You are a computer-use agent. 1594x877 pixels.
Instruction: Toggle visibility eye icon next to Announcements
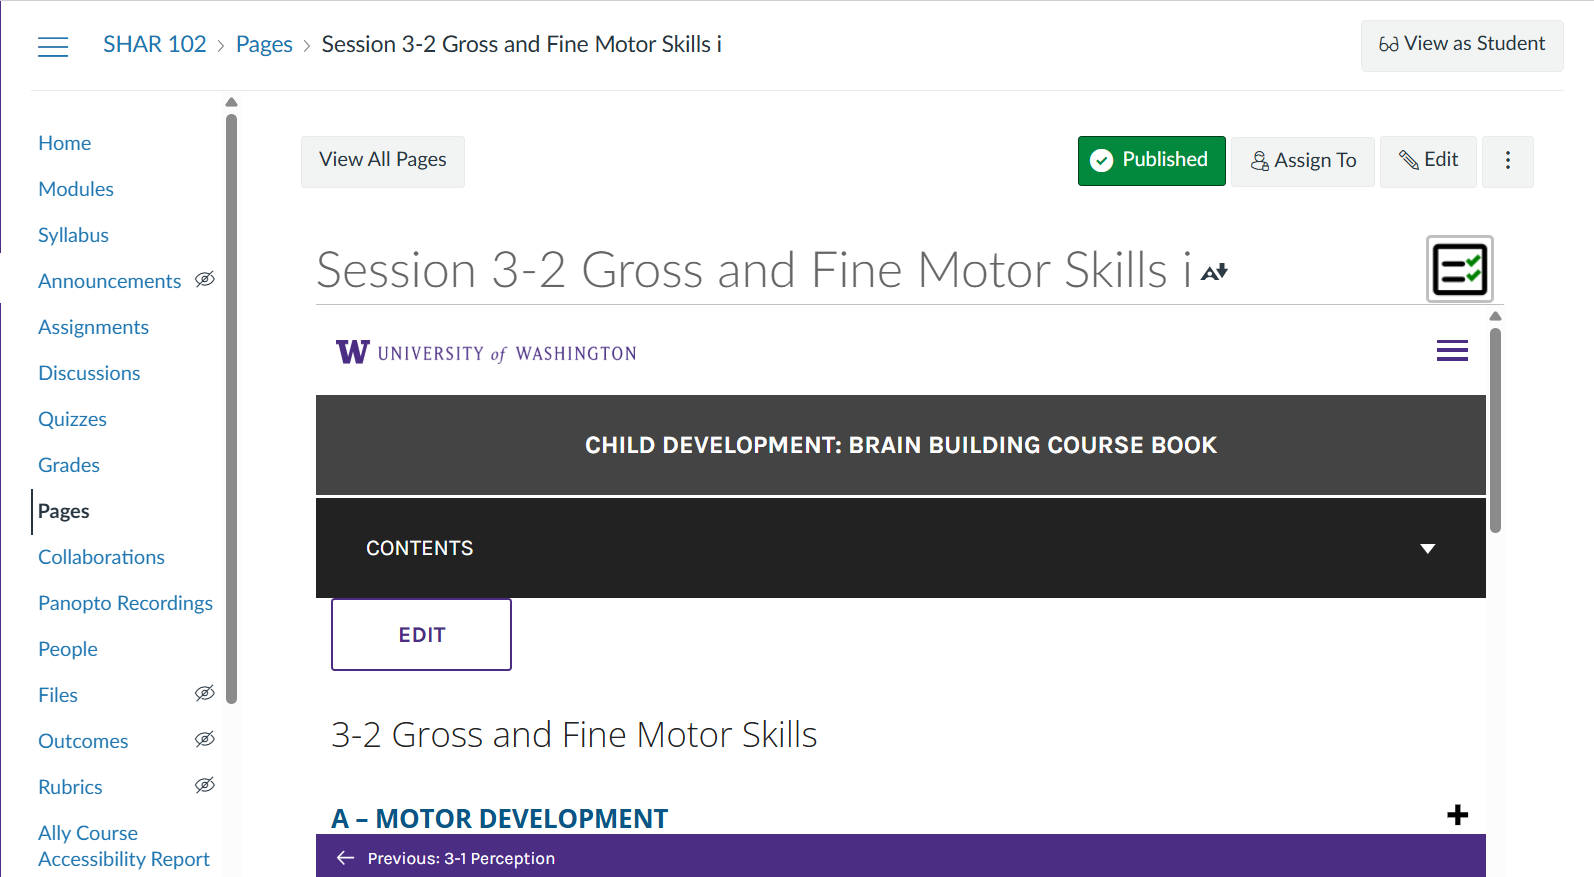(205, 280)
